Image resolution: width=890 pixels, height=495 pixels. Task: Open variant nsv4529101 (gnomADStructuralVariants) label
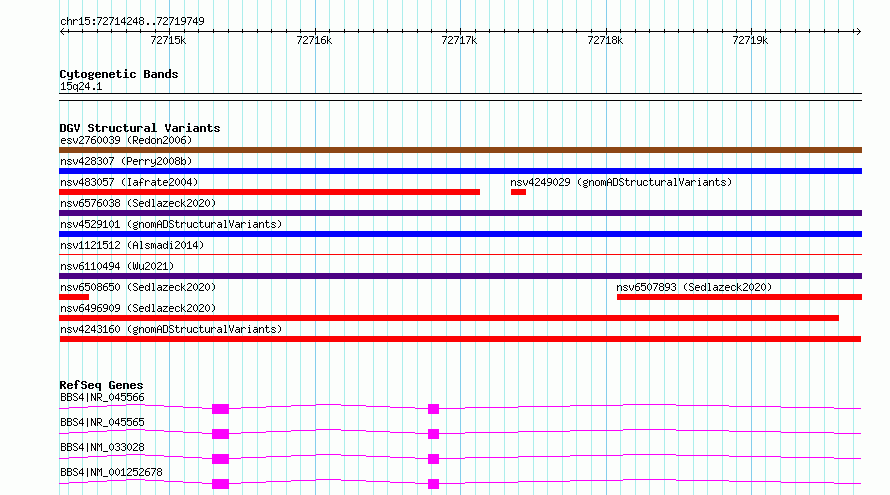point(171,224)
